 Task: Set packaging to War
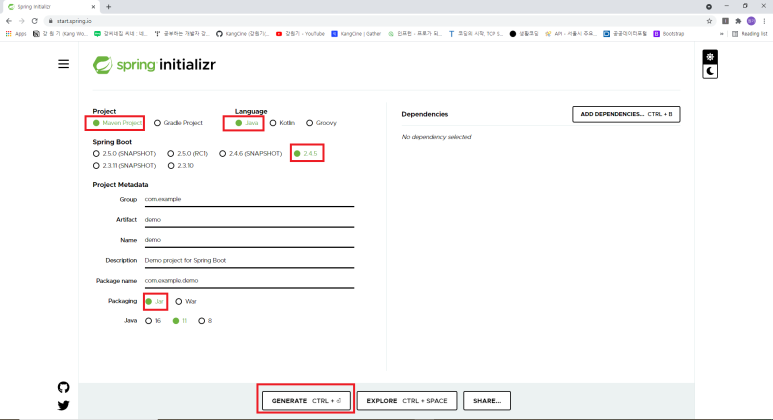(x=186, y=301)
